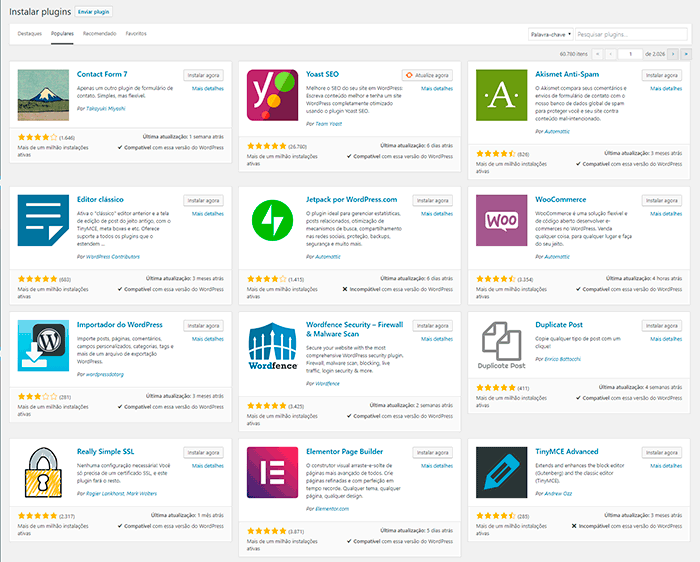Screen dimensions: 700x562
Task: Click the Elementor Page Builder icon
Action: [272, 472]
